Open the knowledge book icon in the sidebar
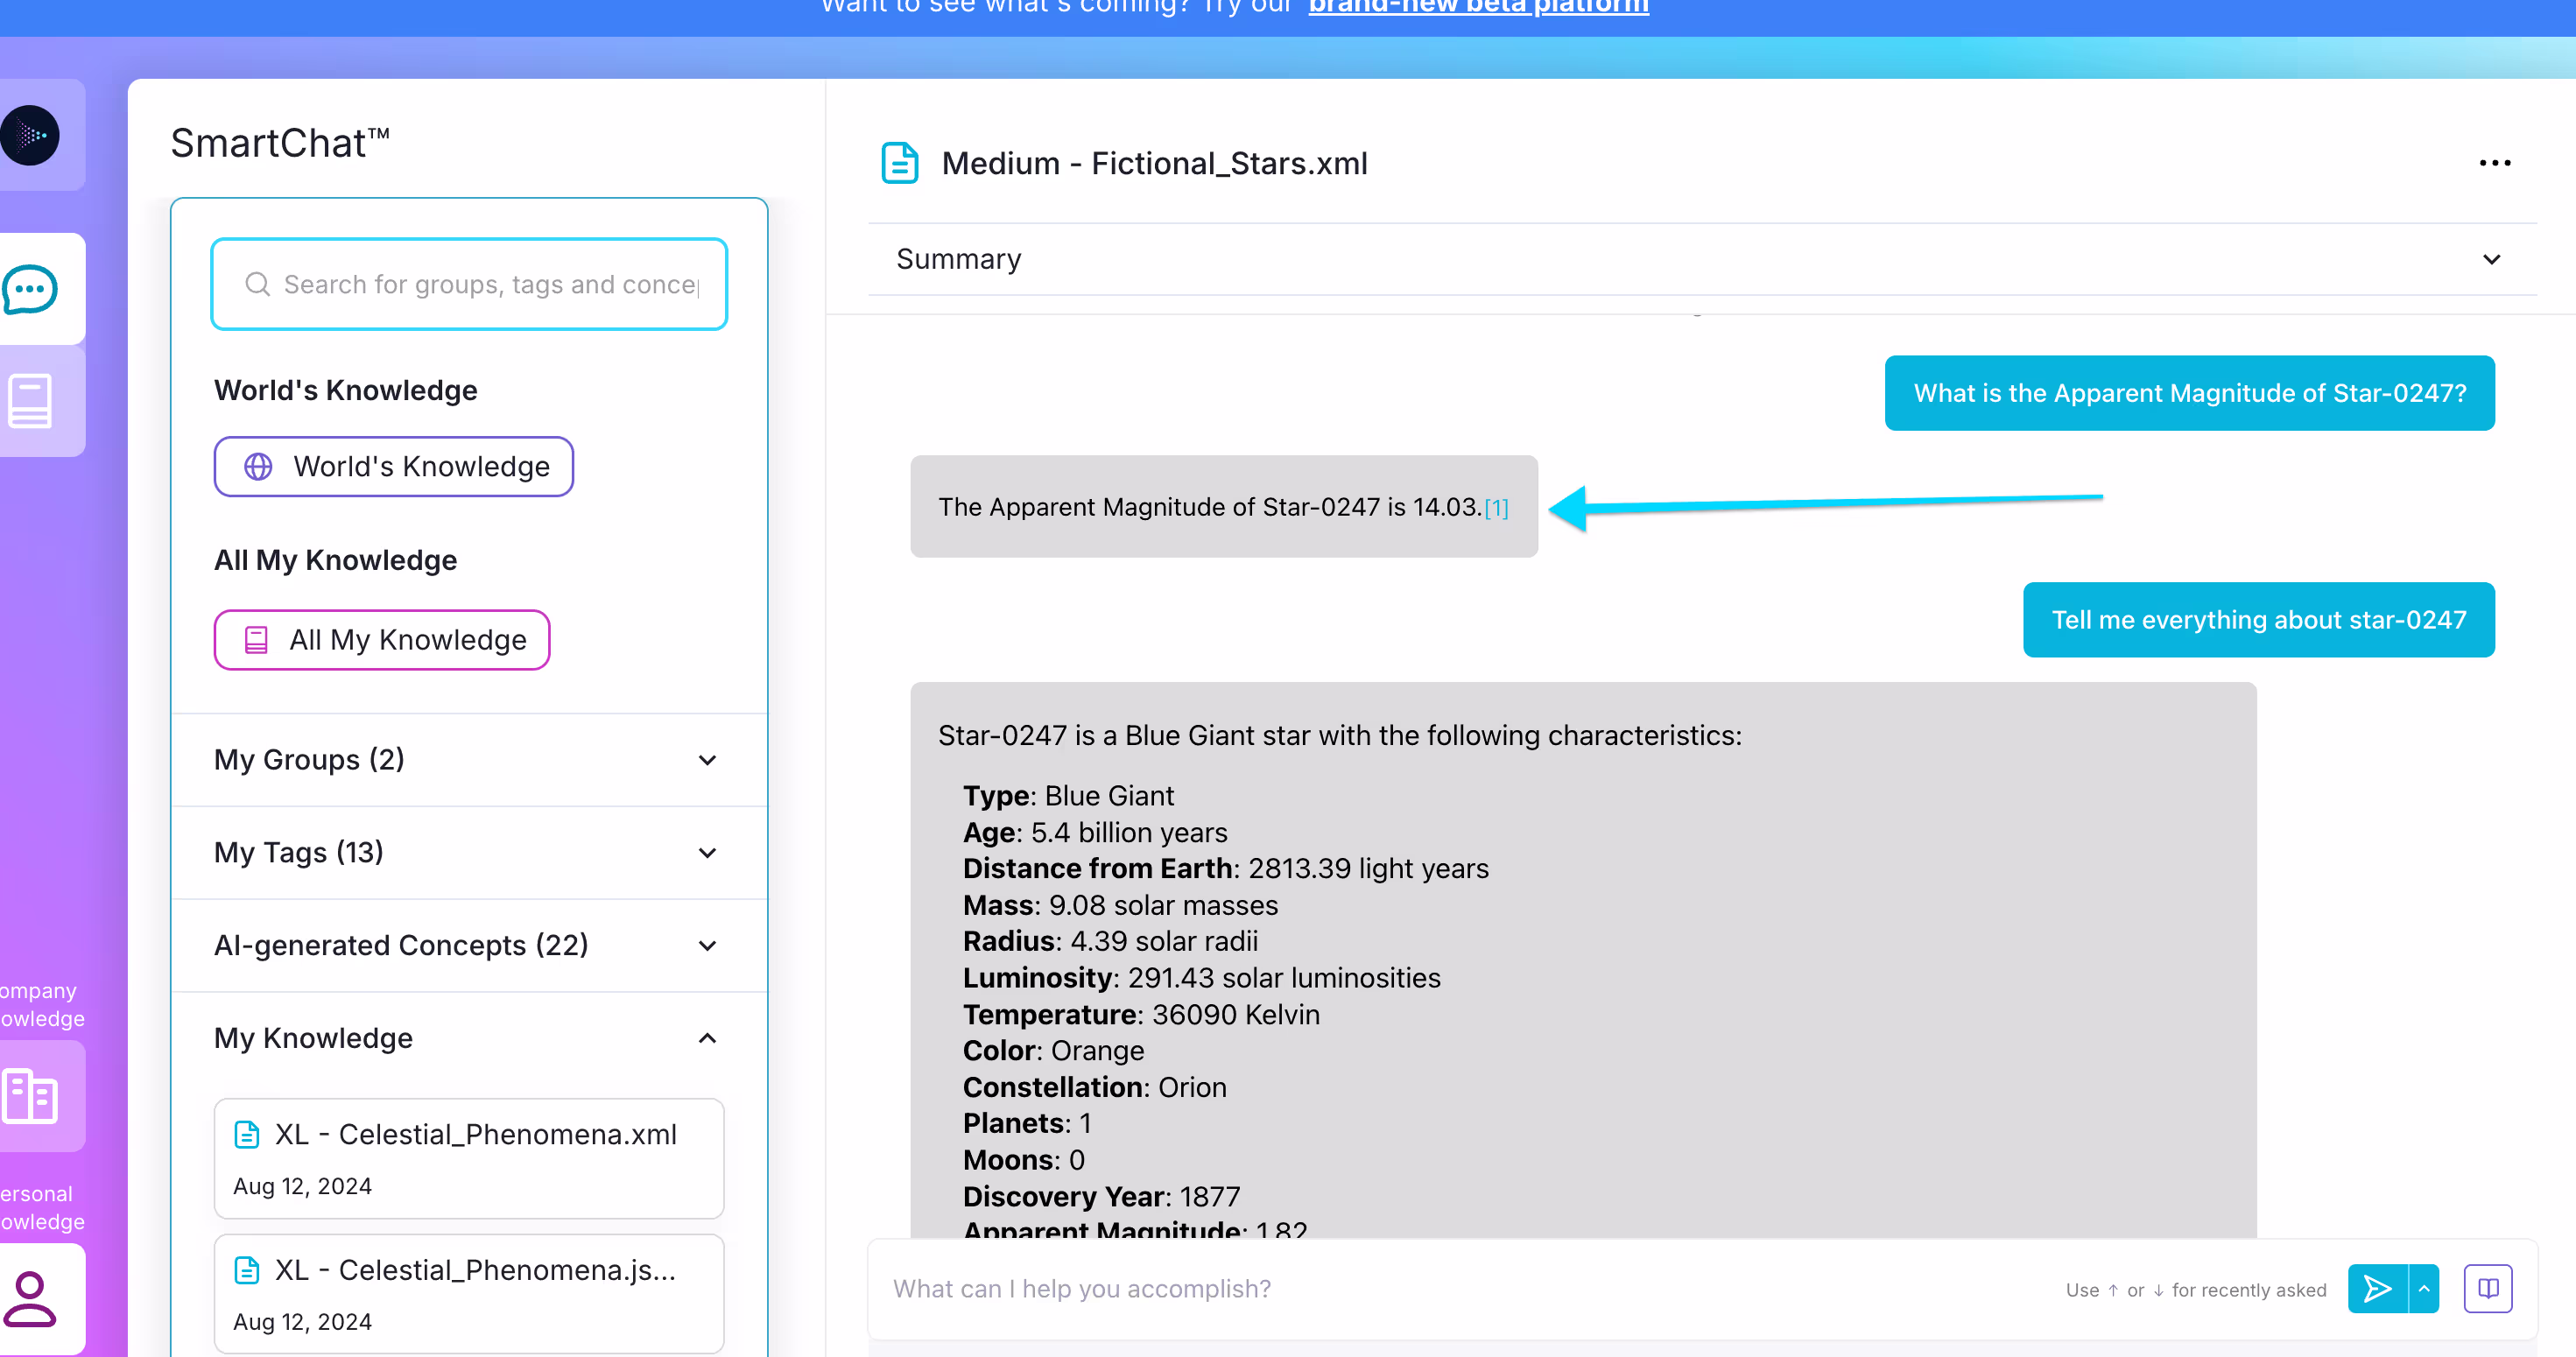This screenshot has width=2576, height=1357. pyautogui.click(x=30, y=401)
